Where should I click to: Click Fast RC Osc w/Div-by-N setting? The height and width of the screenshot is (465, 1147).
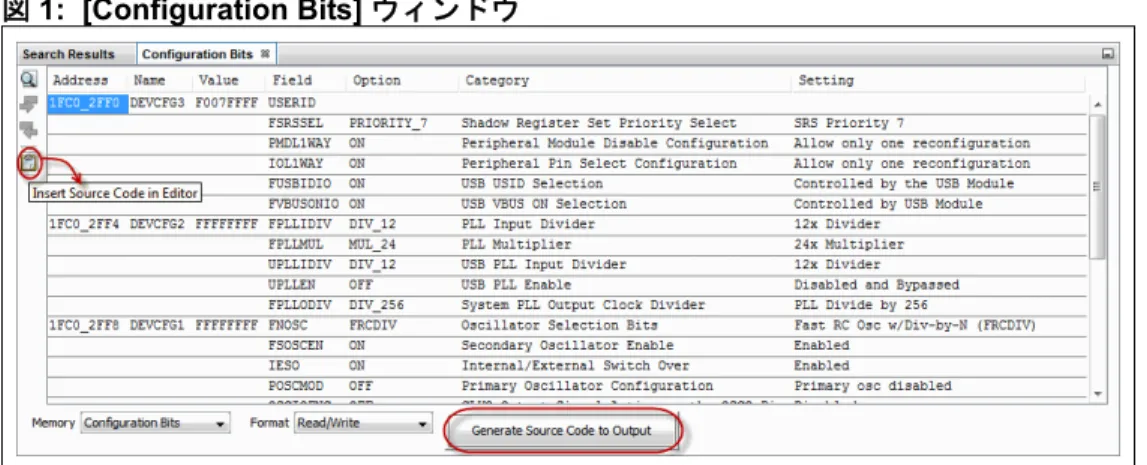(x=915, y=325)
